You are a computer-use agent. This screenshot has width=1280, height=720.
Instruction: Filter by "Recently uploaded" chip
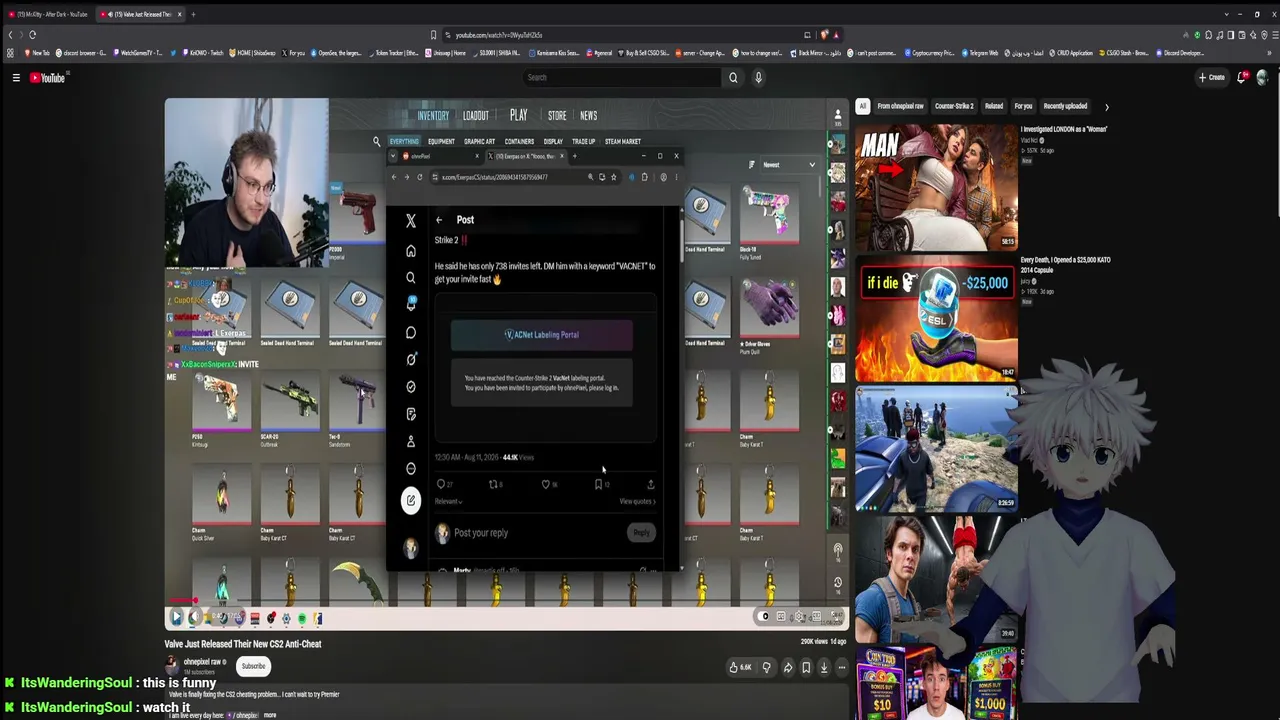(1065, 106)
